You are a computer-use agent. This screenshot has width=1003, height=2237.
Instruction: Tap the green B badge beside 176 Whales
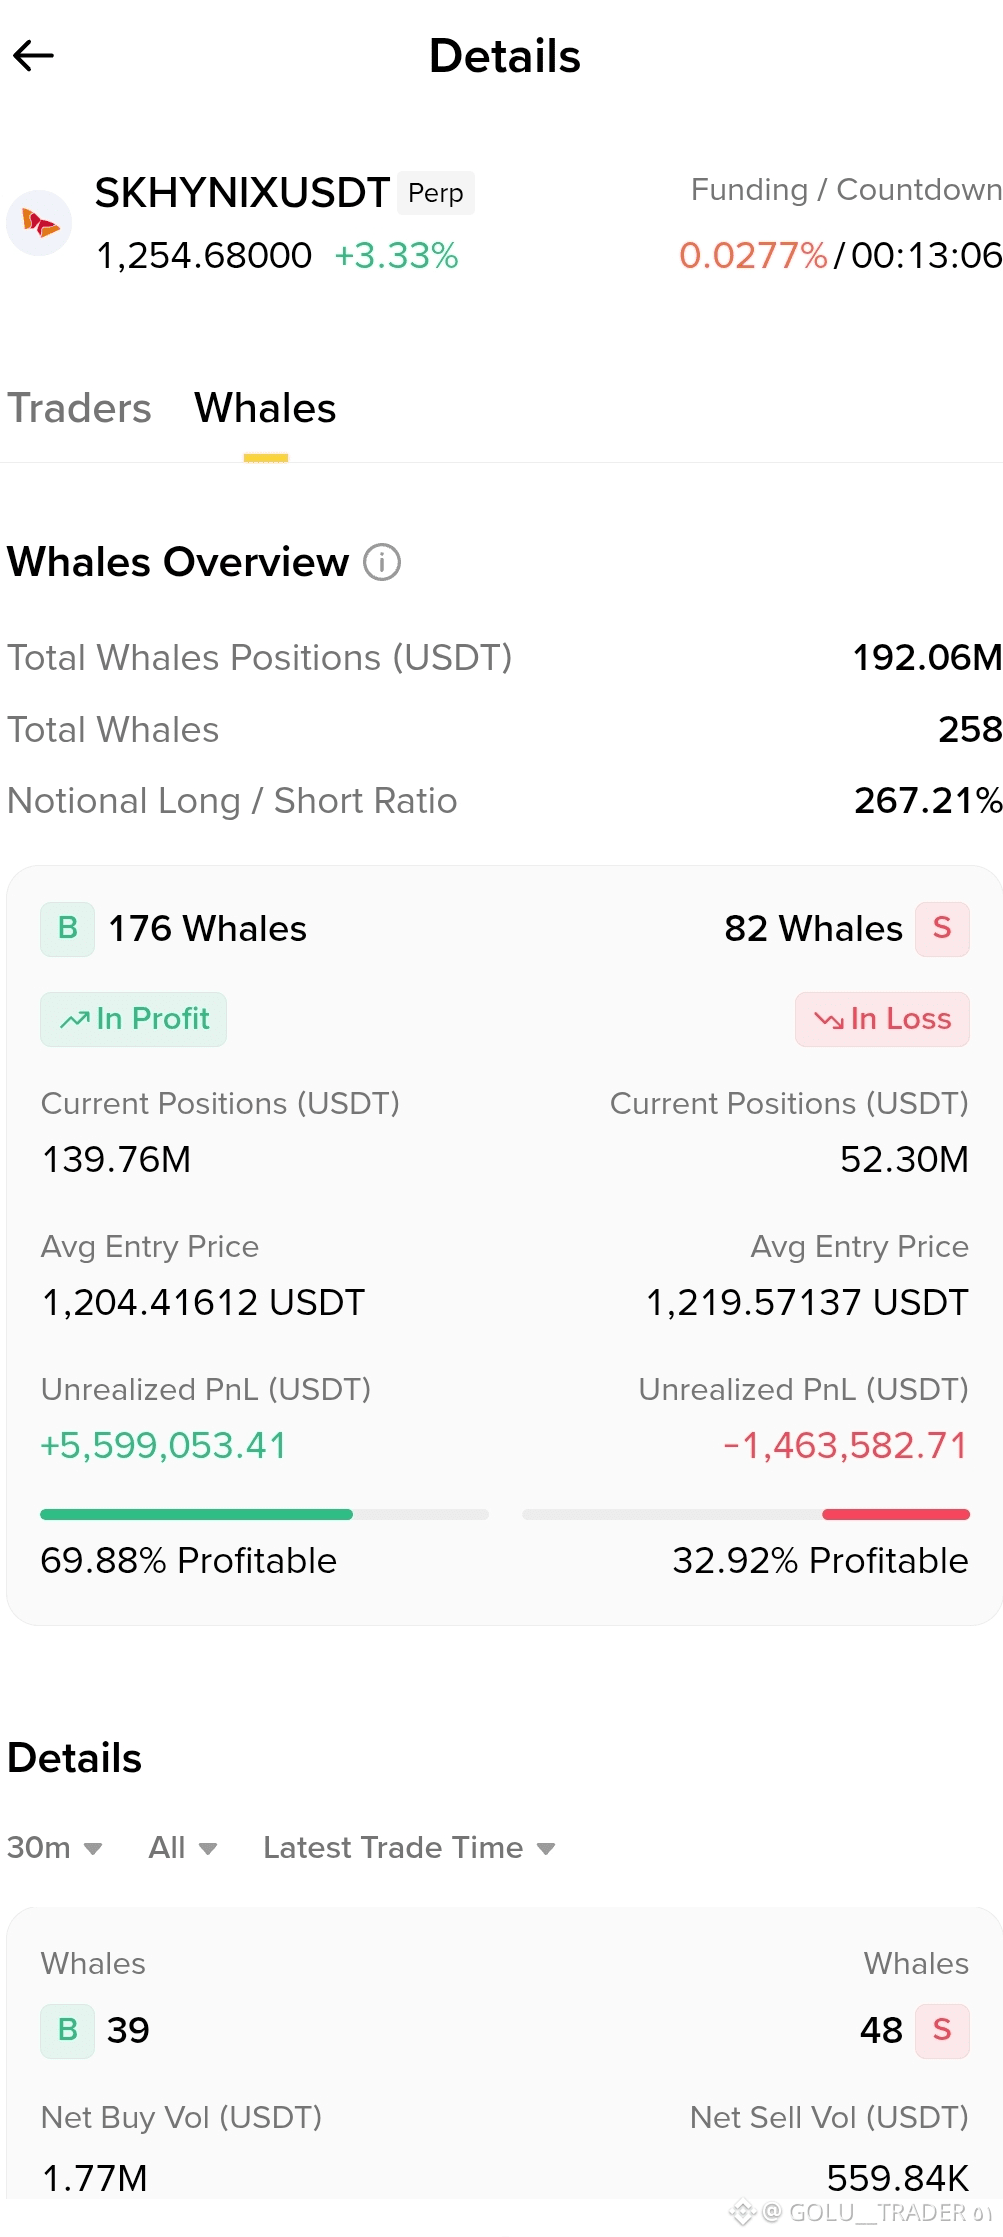click(67, 929)
